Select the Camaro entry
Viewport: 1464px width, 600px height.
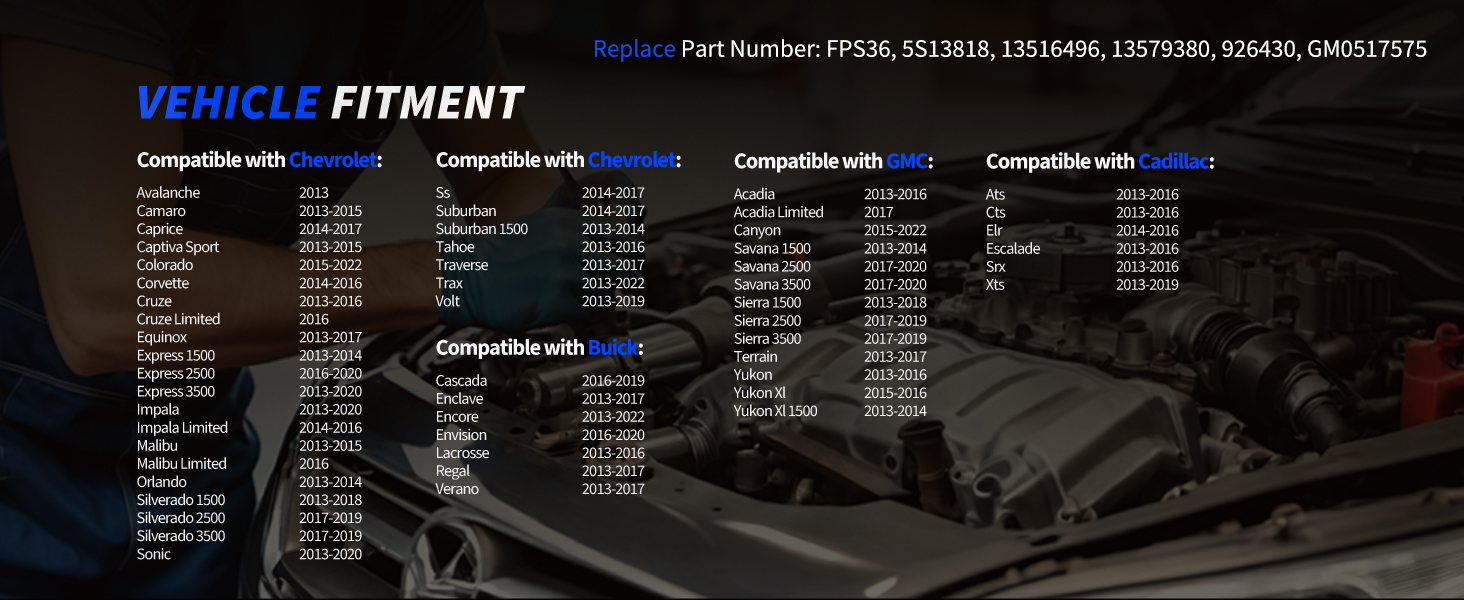(161, 211)
